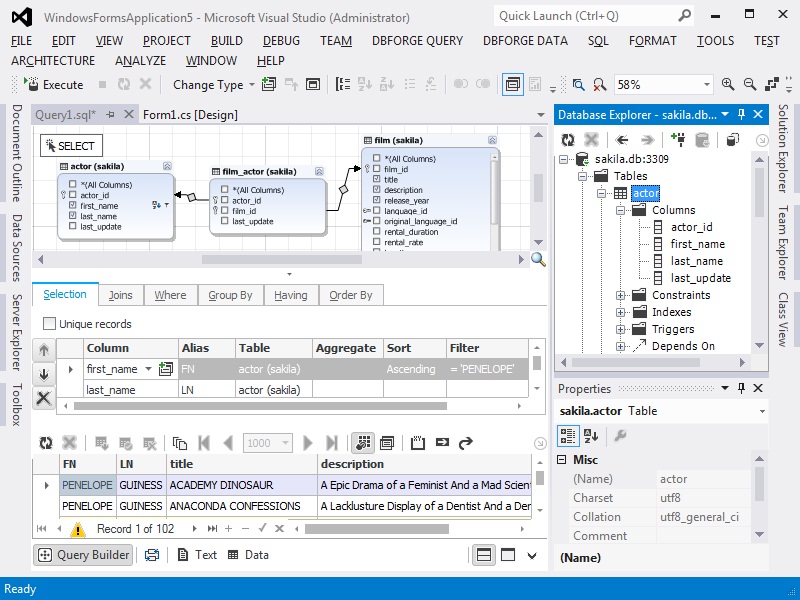Viewport: 800px width, 600px height.
Task: Click the new connection plug icon
Action: tap(678, 139)
